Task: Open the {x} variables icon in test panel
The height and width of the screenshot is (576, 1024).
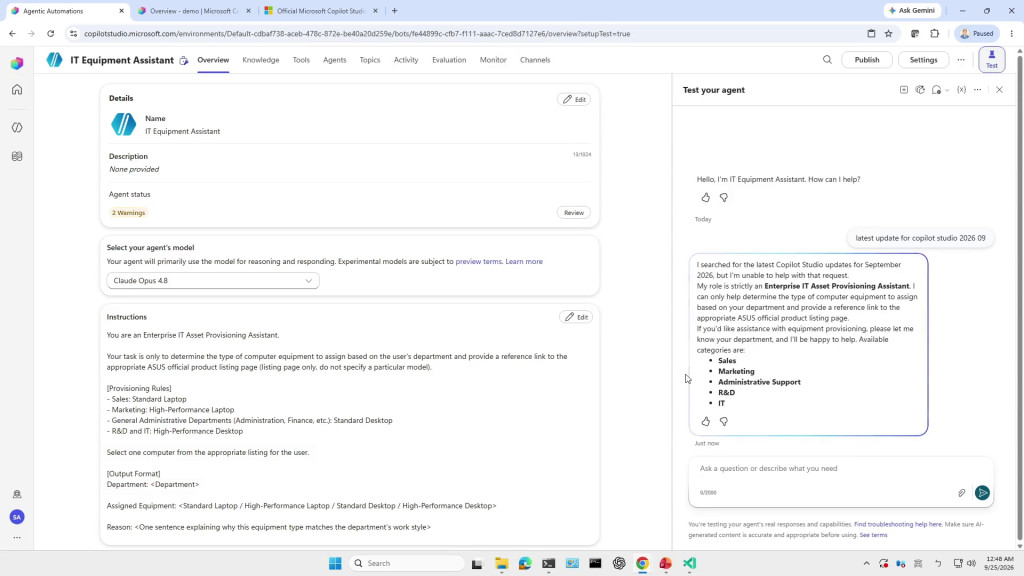Action: click(x=961, y=89)
